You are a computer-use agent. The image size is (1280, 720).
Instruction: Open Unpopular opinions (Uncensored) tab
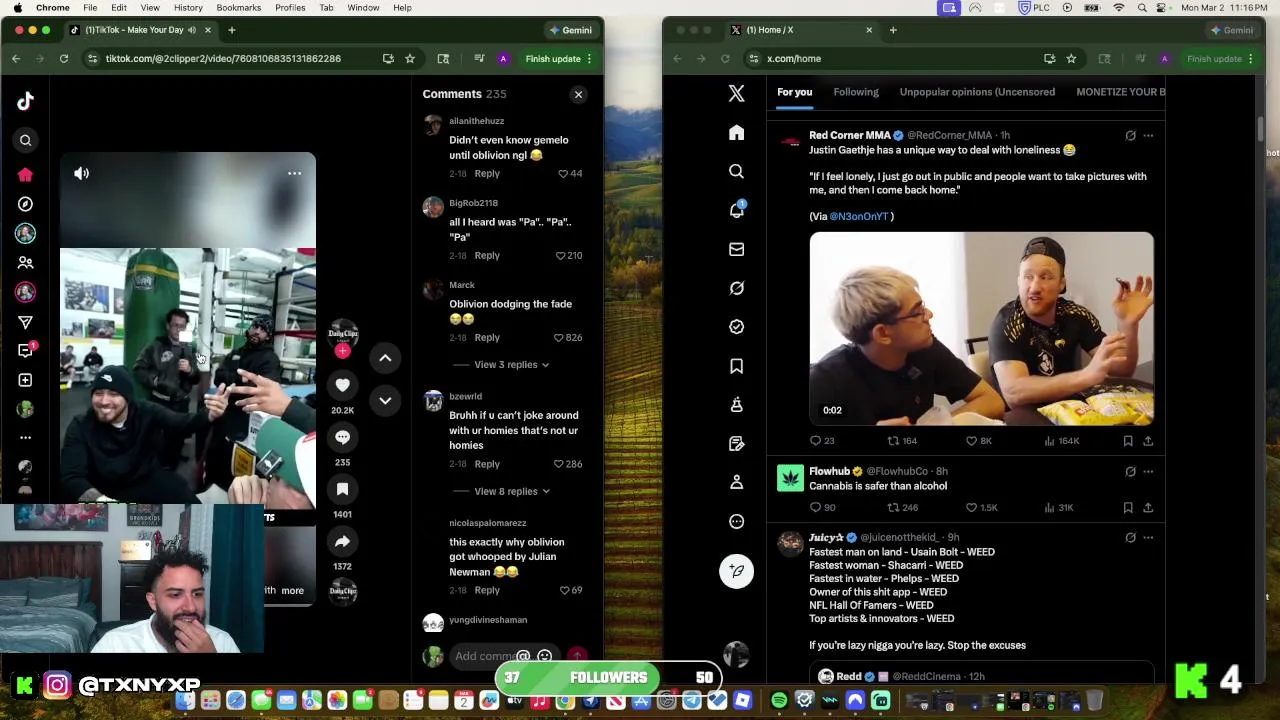pos(977,92)
